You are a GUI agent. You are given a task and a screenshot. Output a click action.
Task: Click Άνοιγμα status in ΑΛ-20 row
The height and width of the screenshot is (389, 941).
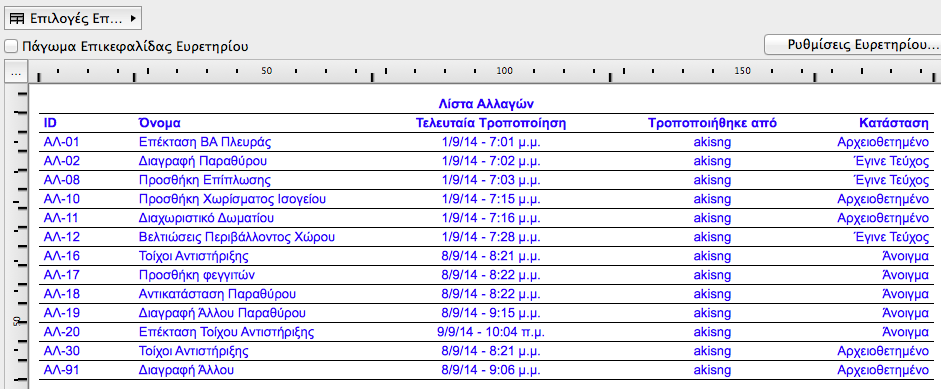tap(905, 332)
